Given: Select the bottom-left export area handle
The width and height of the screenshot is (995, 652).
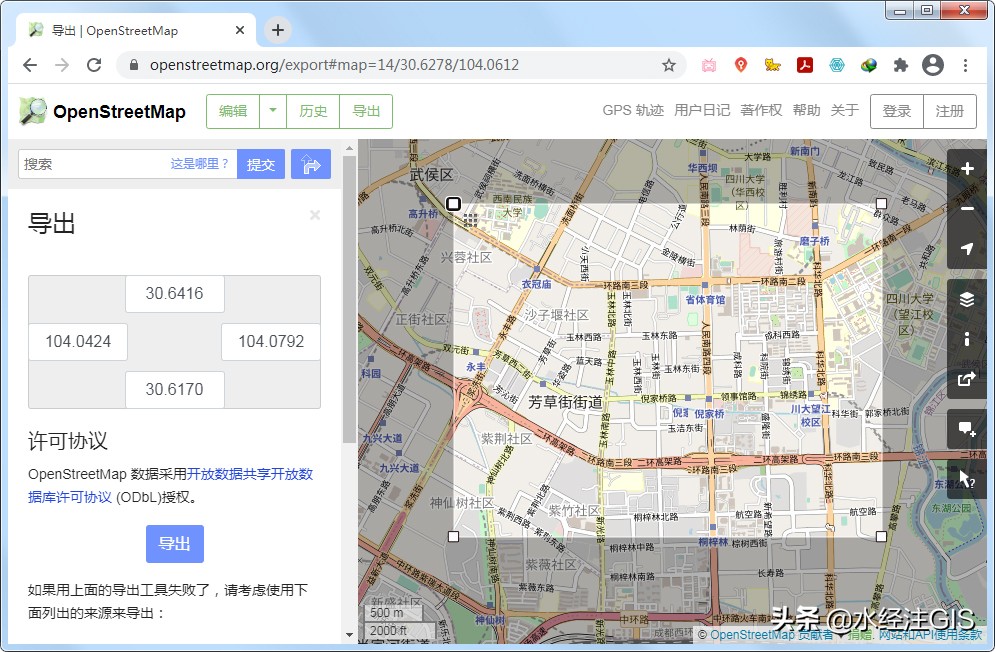Looking at the screenshot, I should click(453, 536).
